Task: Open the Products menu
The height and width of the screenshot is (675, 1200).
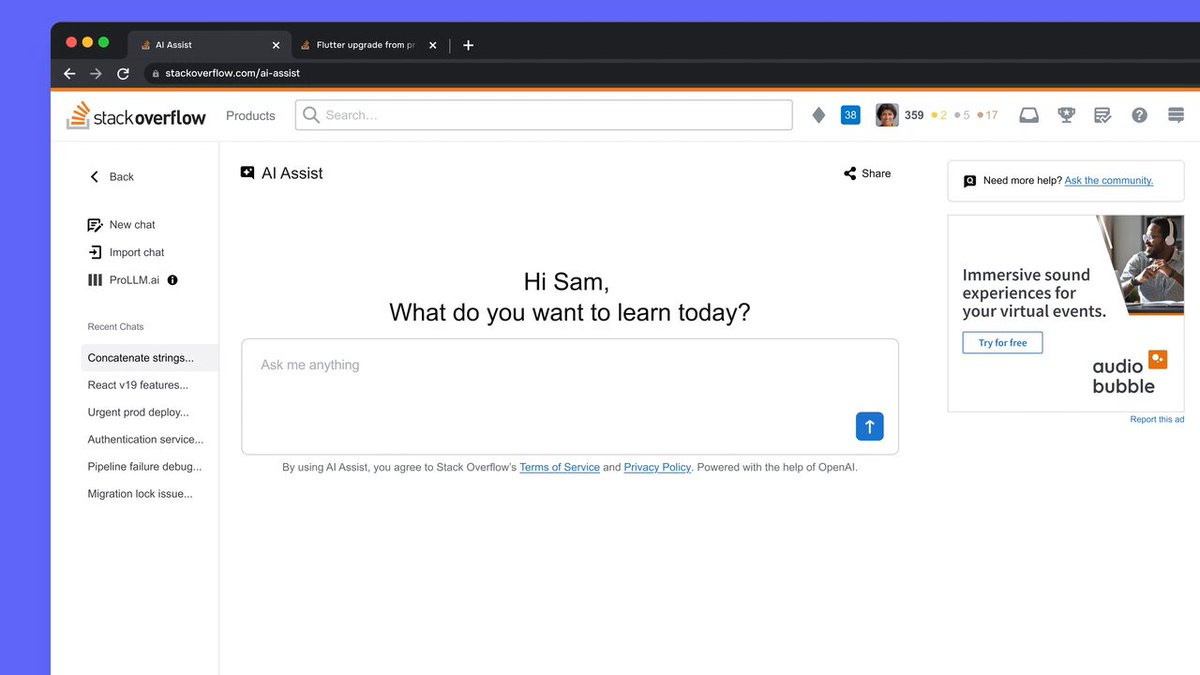Action: 250,116
